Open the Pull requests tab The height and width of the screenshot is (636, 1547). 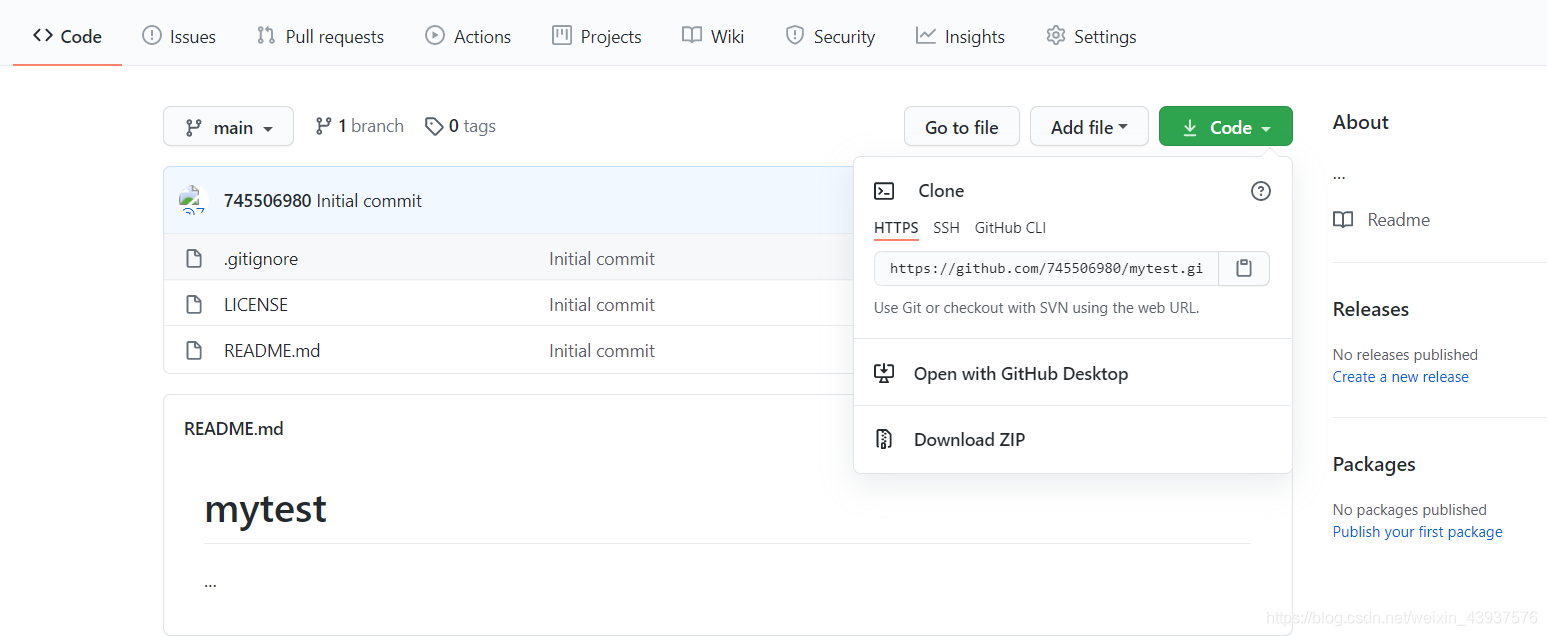coord(320,37)
